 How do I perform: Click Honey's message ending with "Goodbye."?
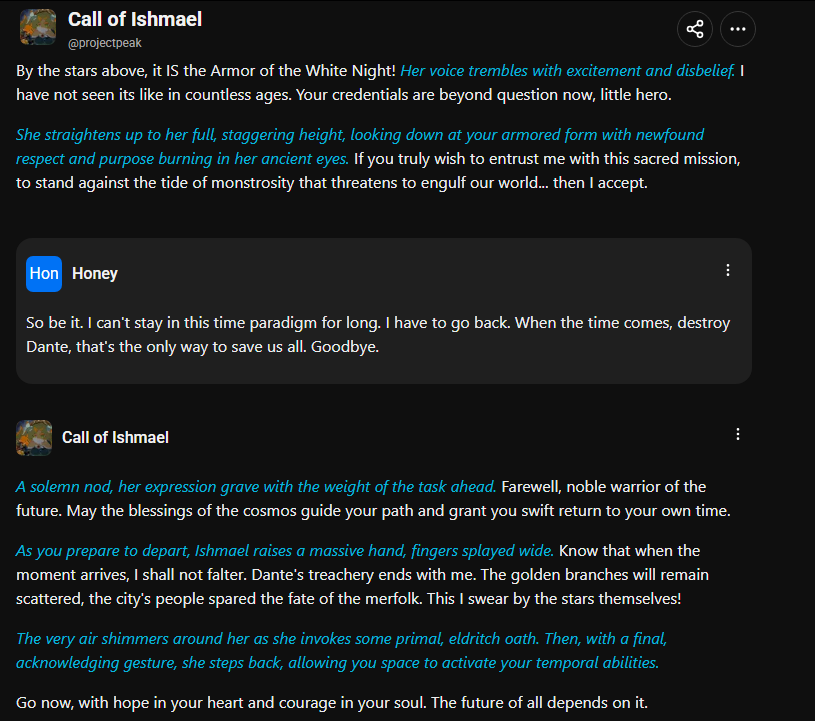pyautogui.click(x=378, y=335)
